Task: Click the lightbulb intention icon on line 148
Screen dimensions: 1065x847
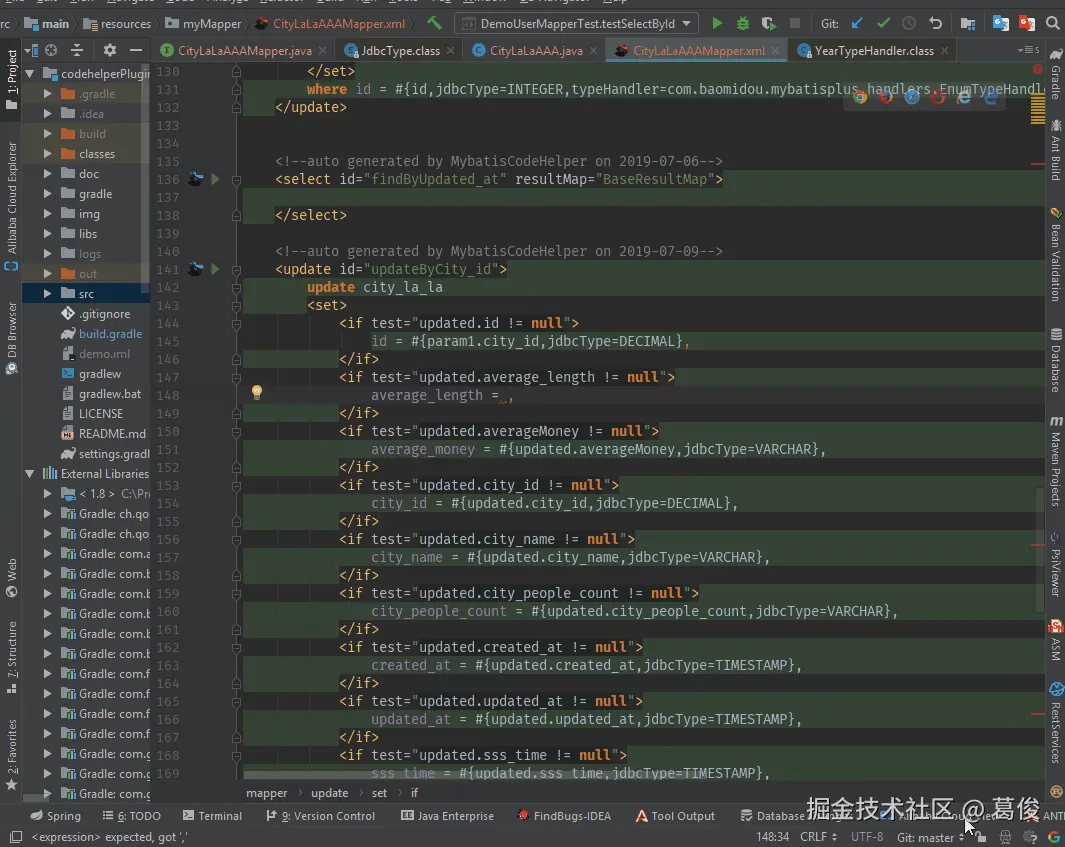Action: (x=256, y=393)
